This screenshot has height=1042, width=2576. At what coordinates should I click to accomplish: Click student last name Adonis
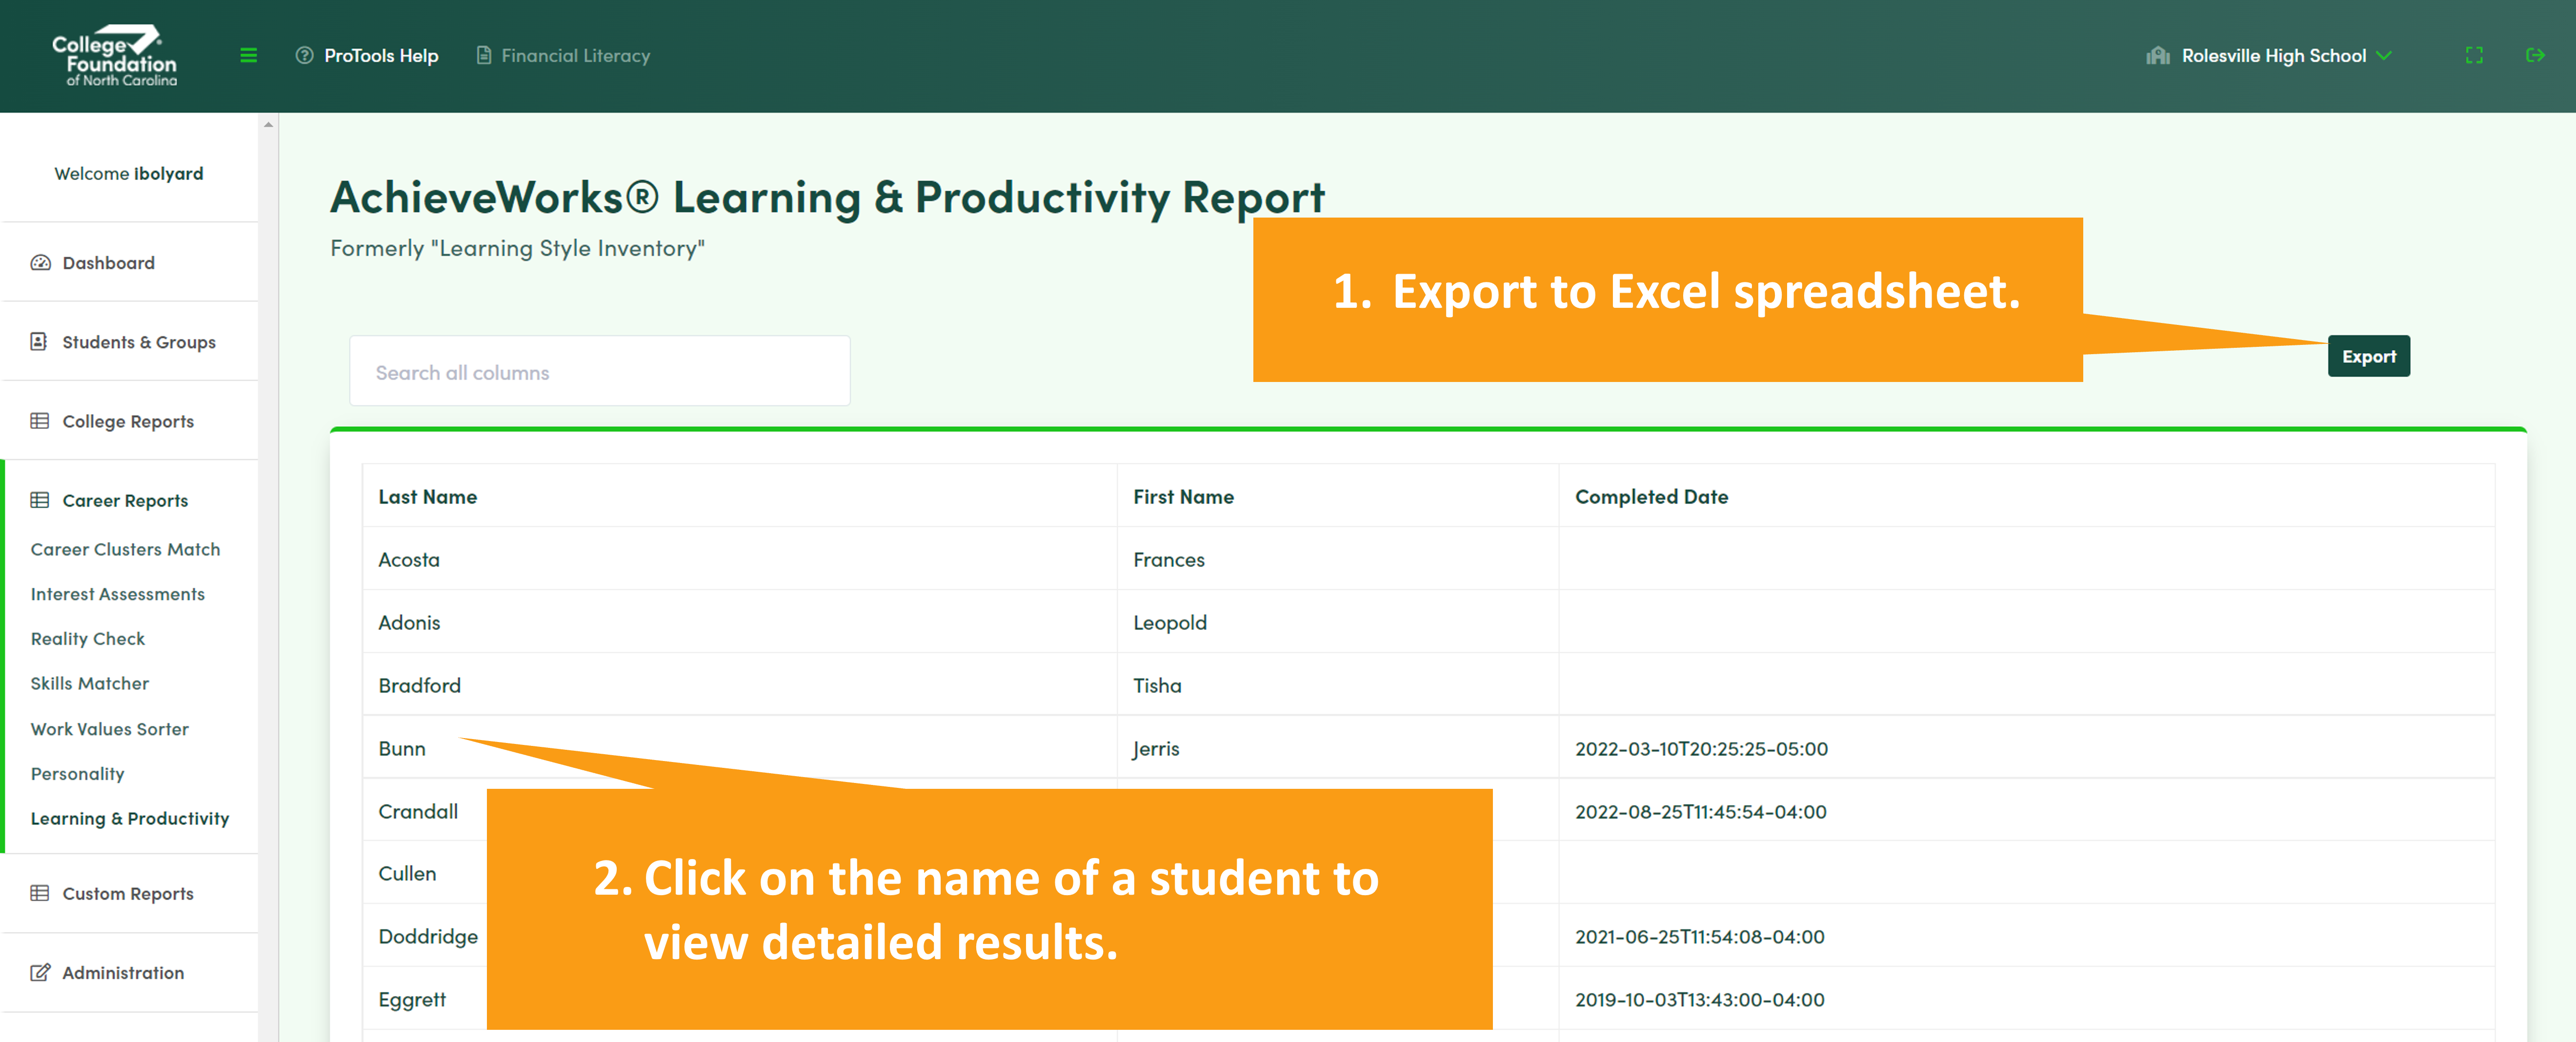pos(409,623)
